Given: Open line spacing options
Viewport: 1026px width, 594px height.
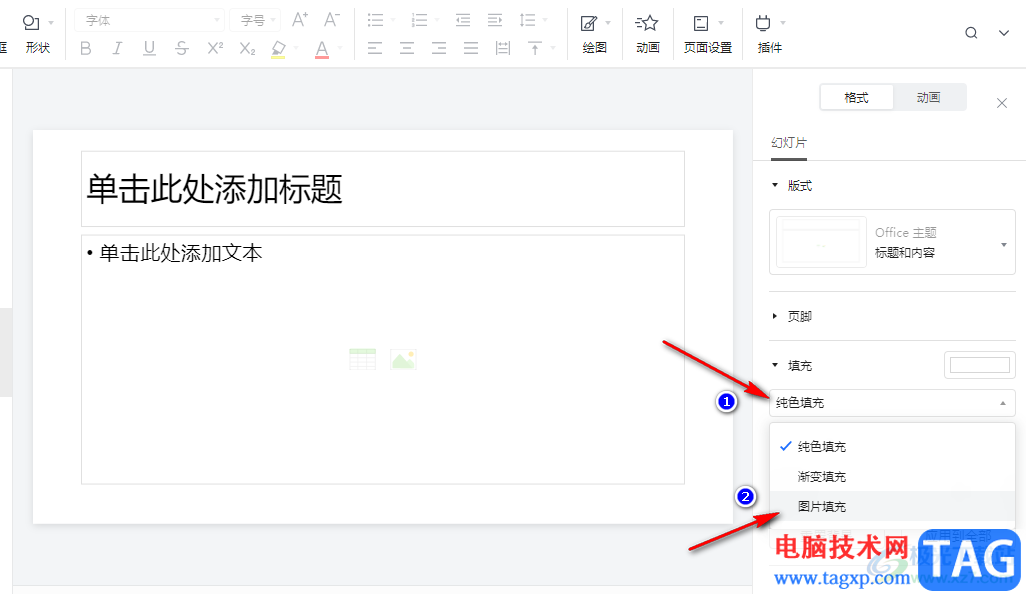Looking at the screenshot, I should click(x=527, y=20).
